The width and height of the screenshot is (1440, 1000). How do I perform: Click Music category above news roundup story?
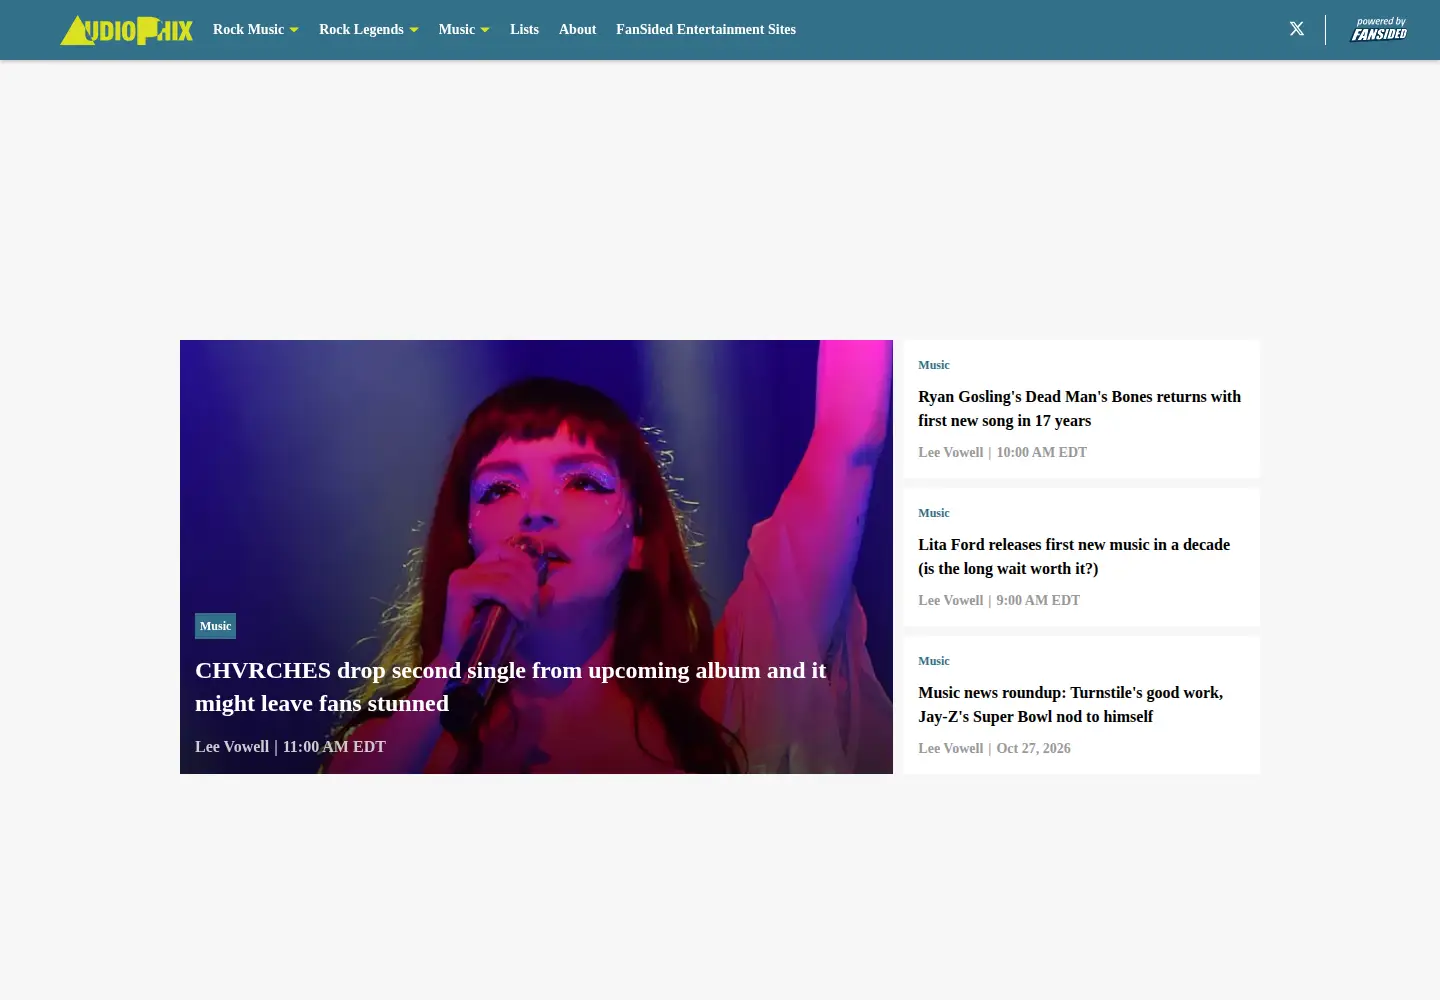click(x=934, y=661)
